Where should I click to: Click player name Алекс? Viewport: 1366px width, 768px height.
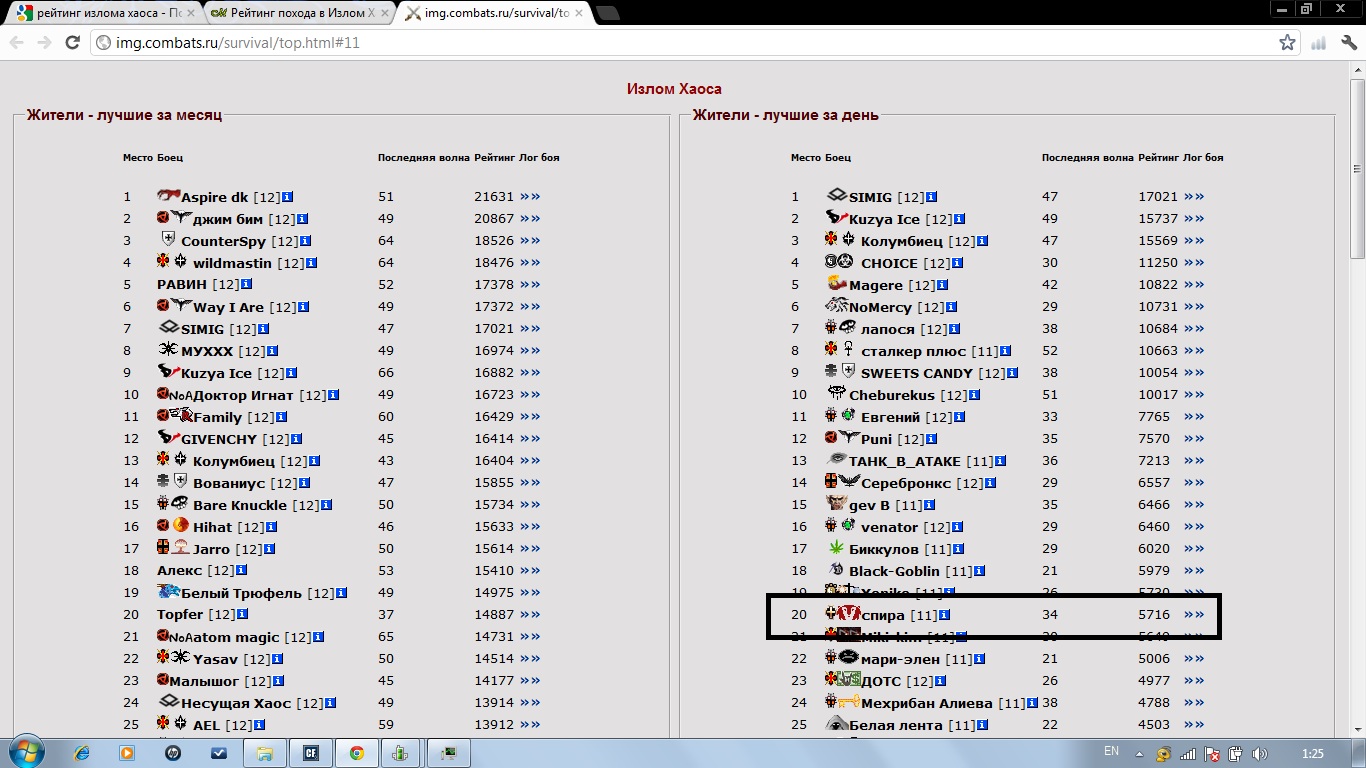pos(180,571)
